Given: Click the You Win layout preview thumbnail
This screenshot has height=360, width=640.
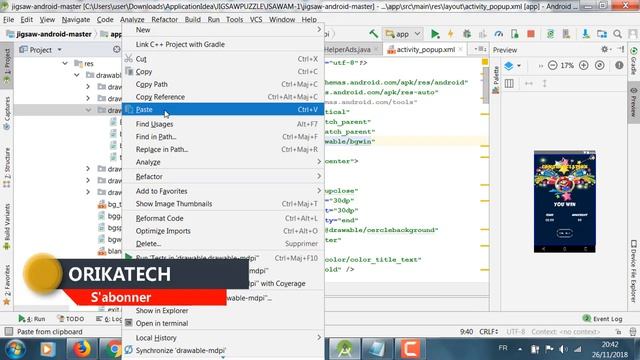Looking at the screenshot, I should click(x=564, y=201).
